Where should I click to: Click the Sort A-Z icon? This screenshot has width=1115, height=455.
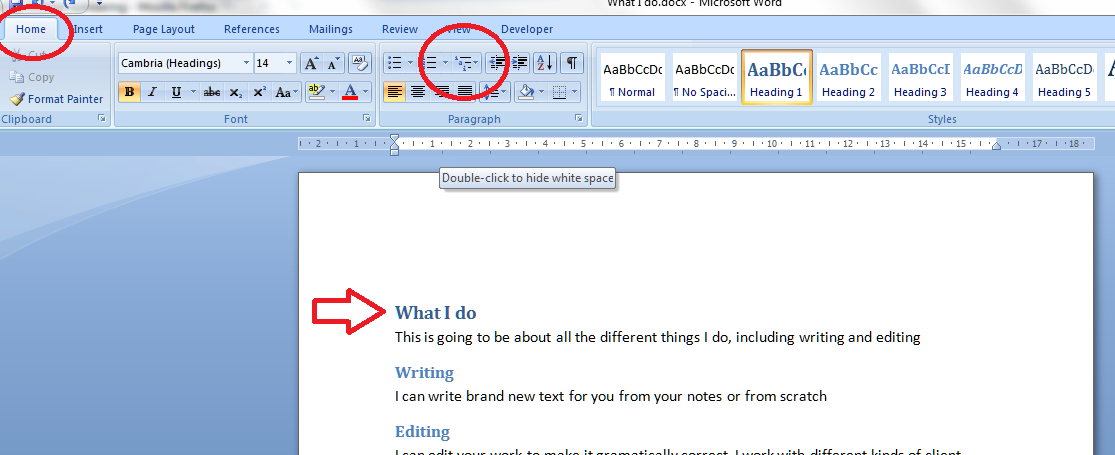pyautogui.click(x=545, y=63)
